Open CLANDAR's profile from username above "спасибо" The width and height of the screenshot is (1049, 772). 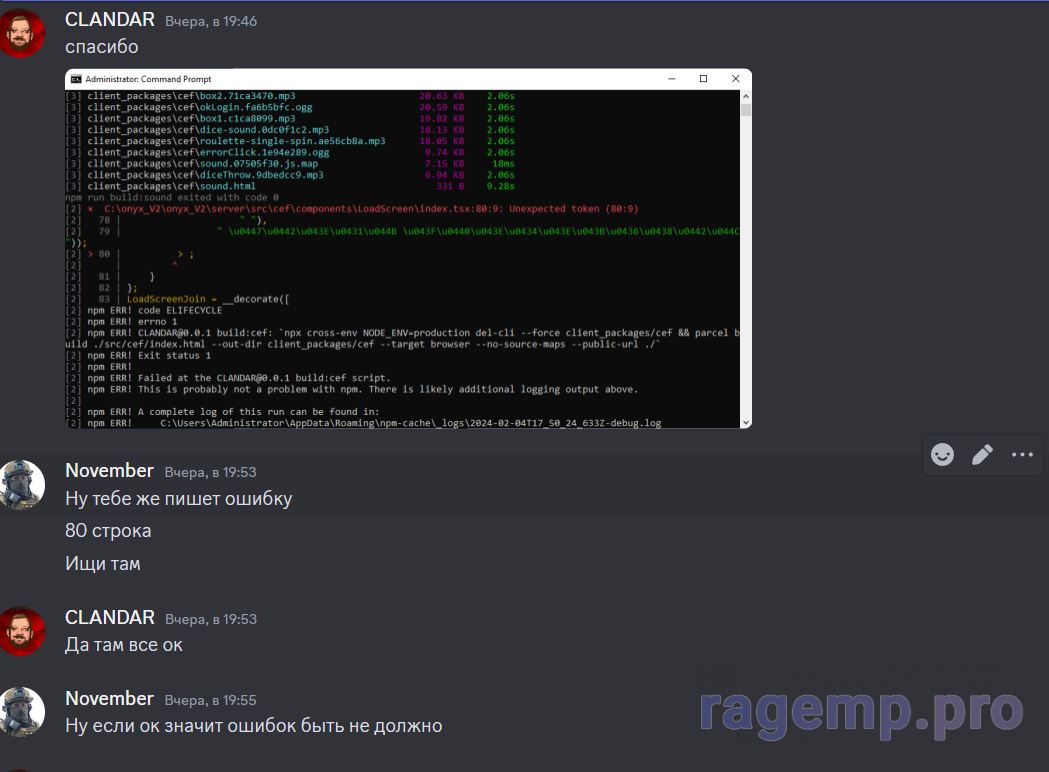coord(109,20)
